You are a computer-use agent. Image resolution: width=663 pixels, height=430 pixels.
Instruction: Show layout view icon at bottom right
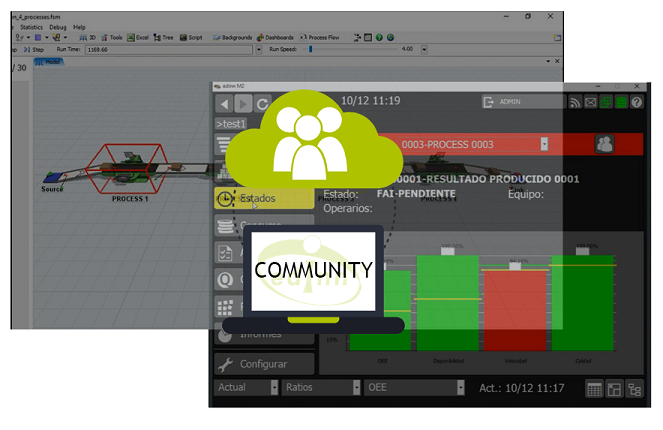[x=614, y=389]
